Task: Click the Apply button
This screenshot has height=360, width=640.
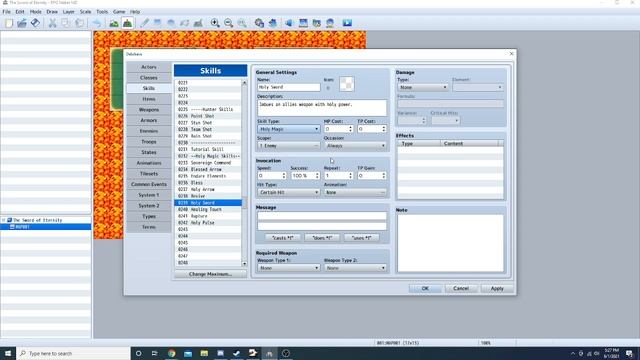Action: [497, 289]
